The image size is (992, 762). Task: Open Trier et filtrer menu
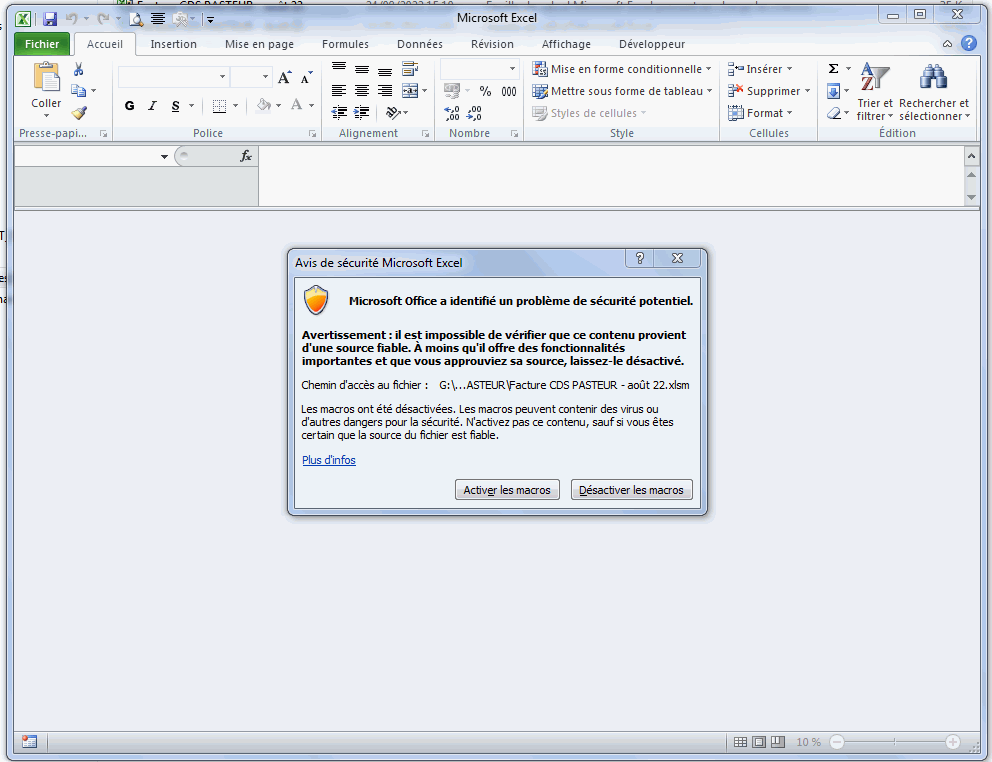875,92
